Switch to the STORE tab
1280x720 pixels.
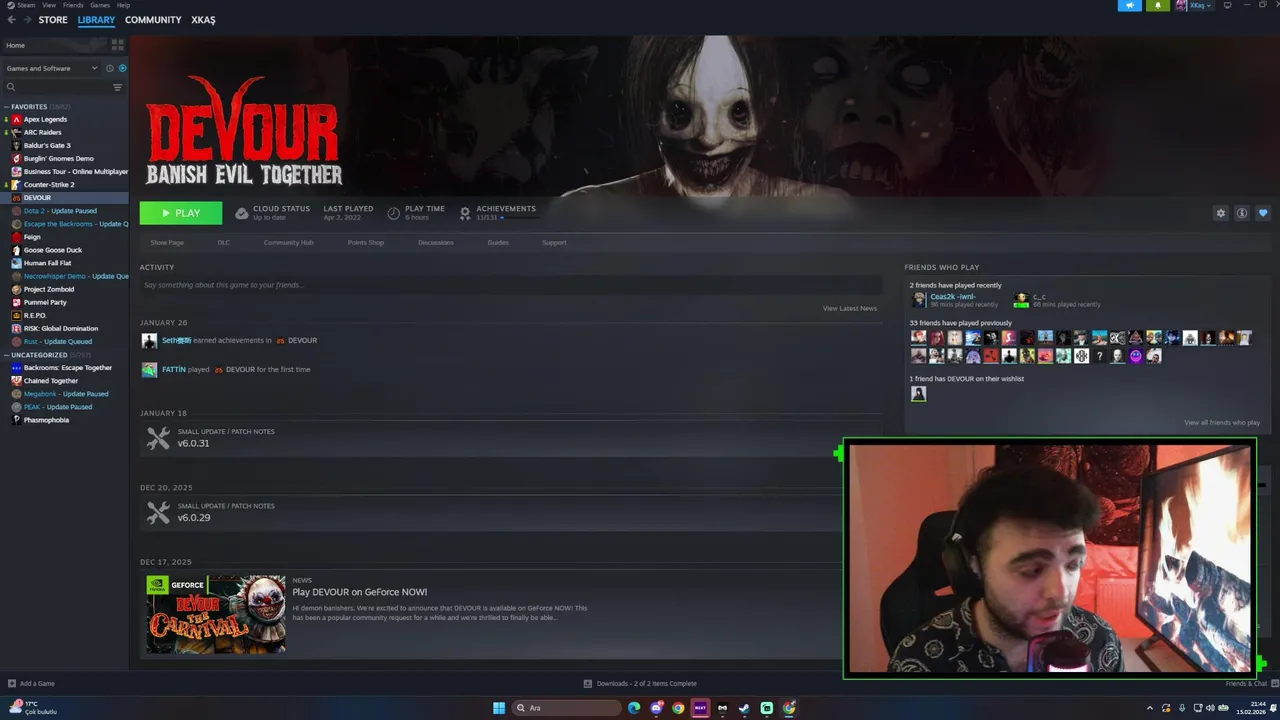(x=53, y=20)
